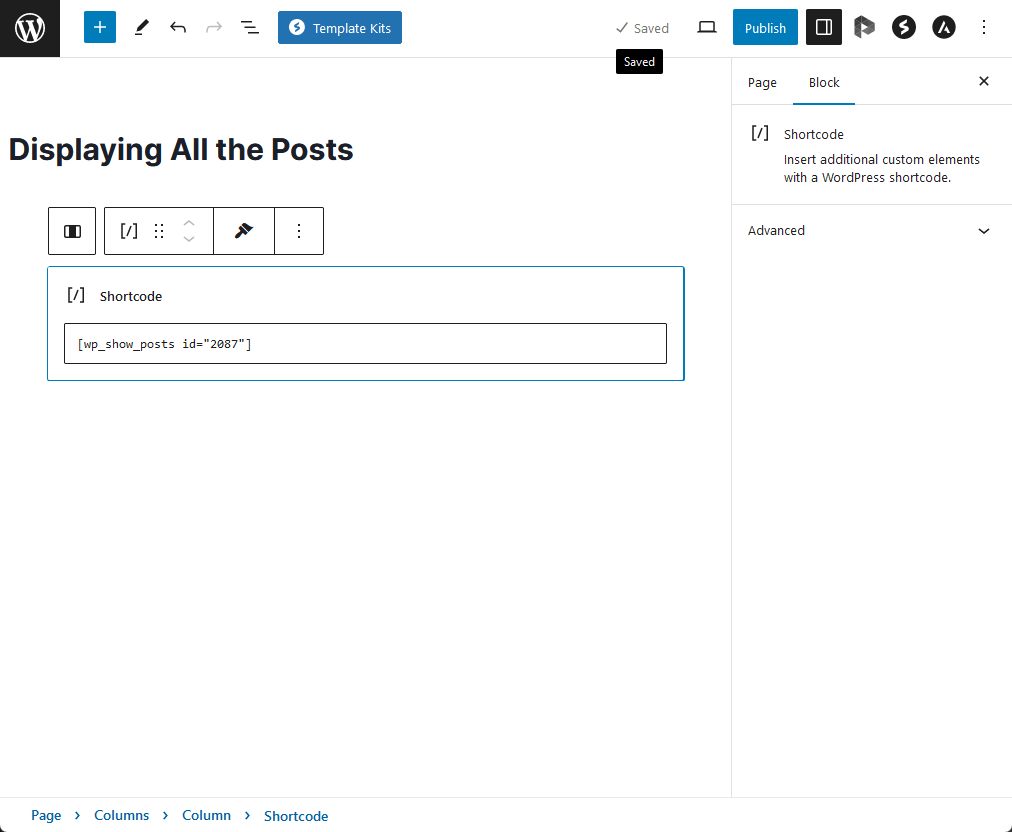Image resolution: width=1012 pixels, height=832 pixels.
Task: Open the editor Options menu
Action: point(984,27)
